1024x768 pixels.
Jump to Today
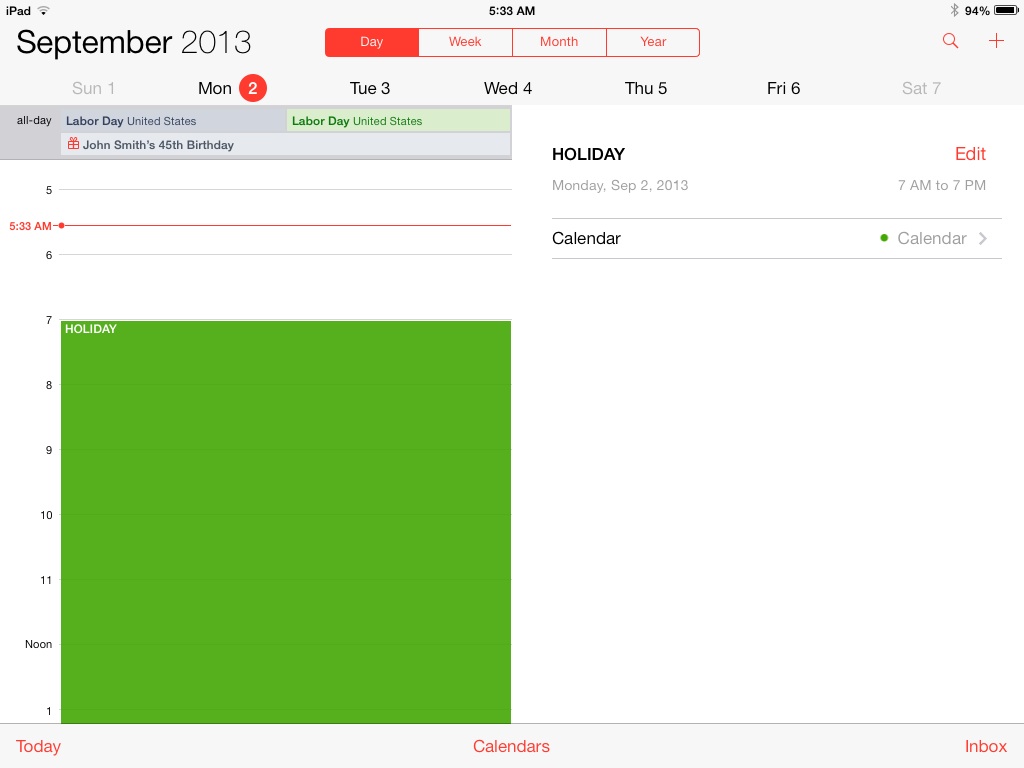pyautogui.click(x=38, y=746)
